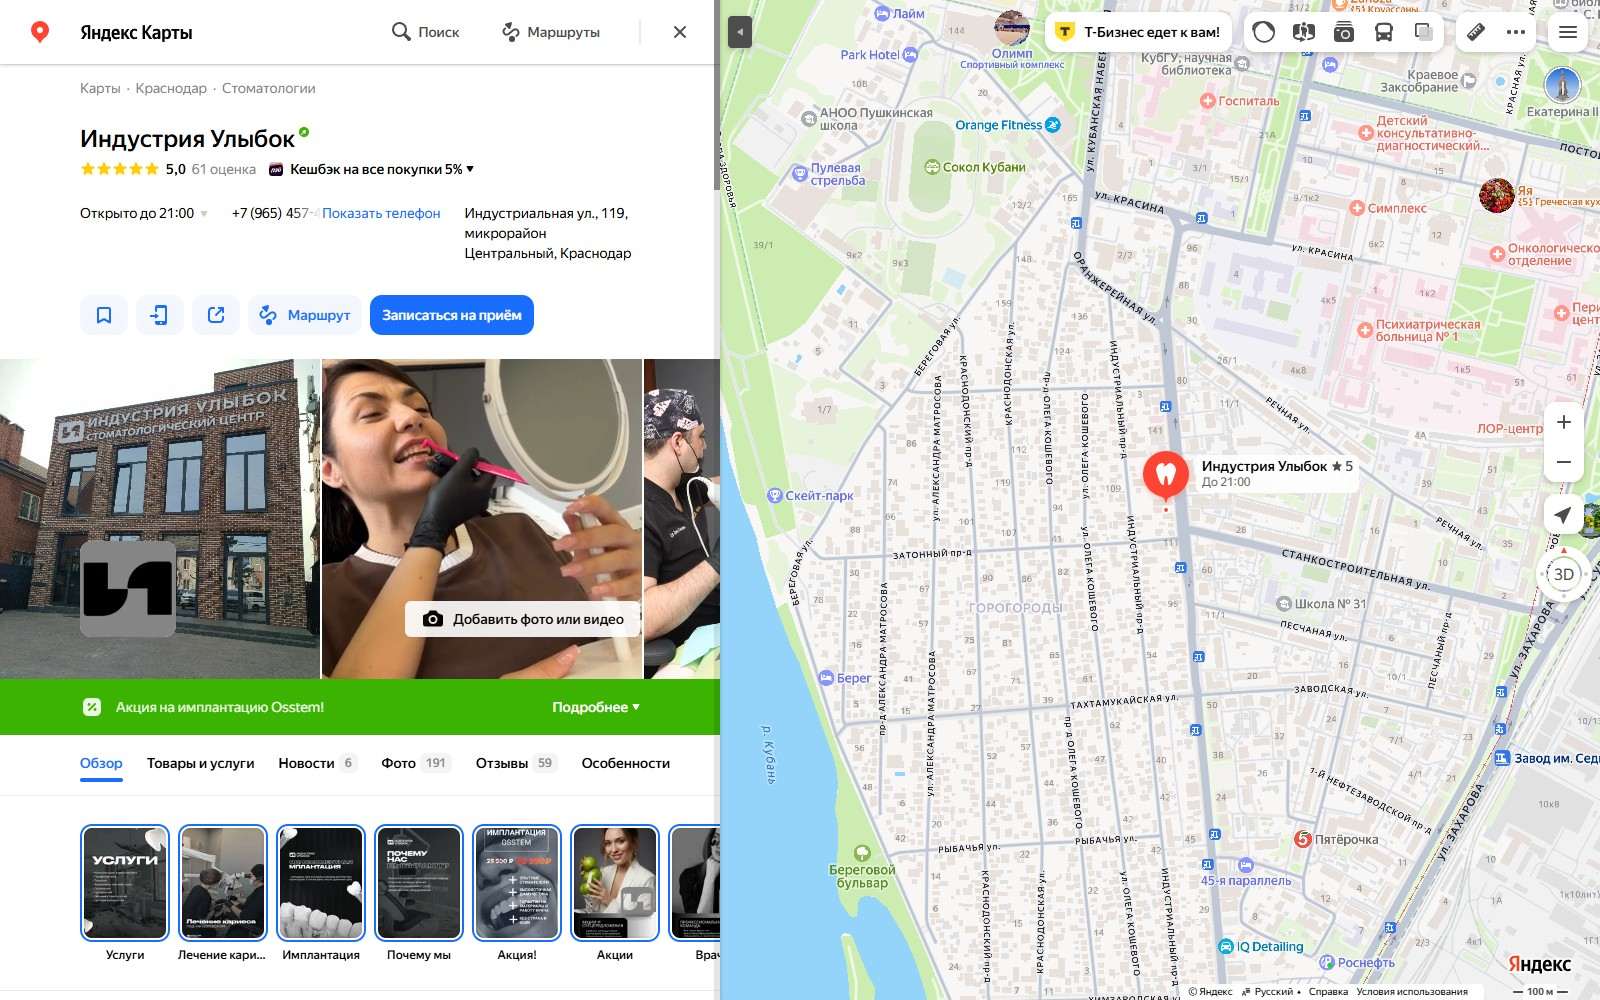Click Показать телефон link
This screenshot has width=1600, height=1000.
coord(381,213)
